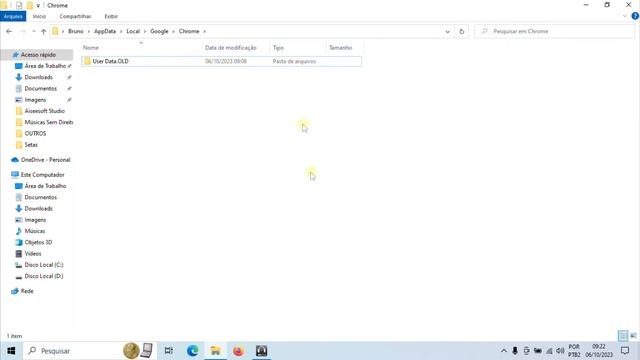Open the Vídeos library

[x=33, y=254]
